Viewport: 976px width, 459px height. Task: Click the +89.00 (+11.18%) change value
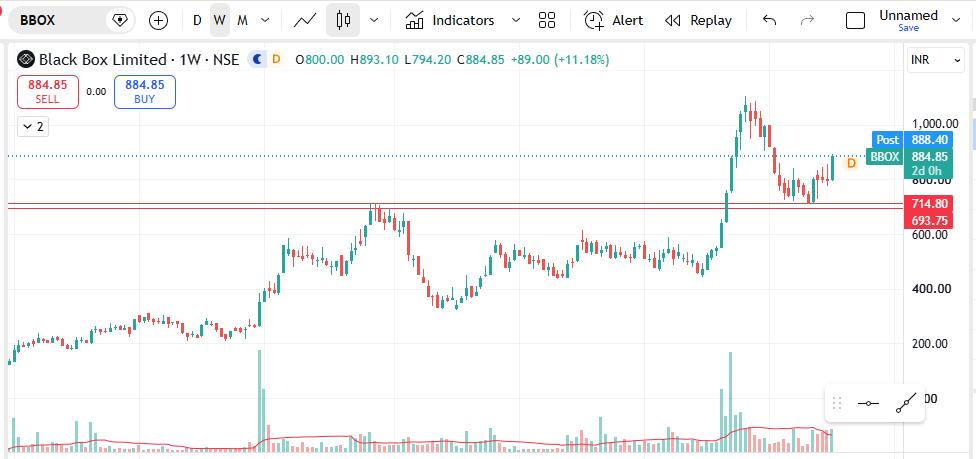560,60
